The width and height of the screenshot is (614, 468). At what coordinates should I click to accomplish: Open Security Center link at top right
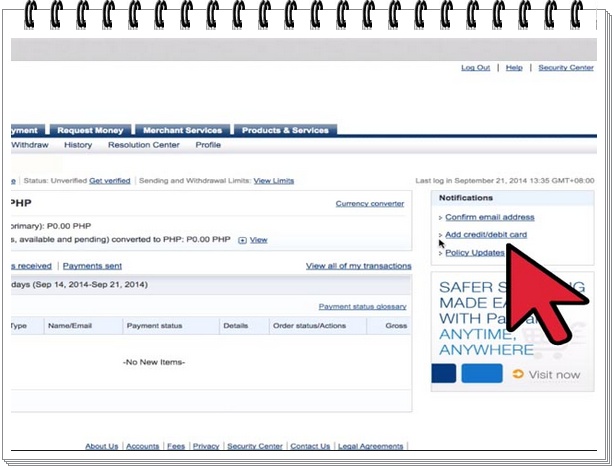[566, 68]
